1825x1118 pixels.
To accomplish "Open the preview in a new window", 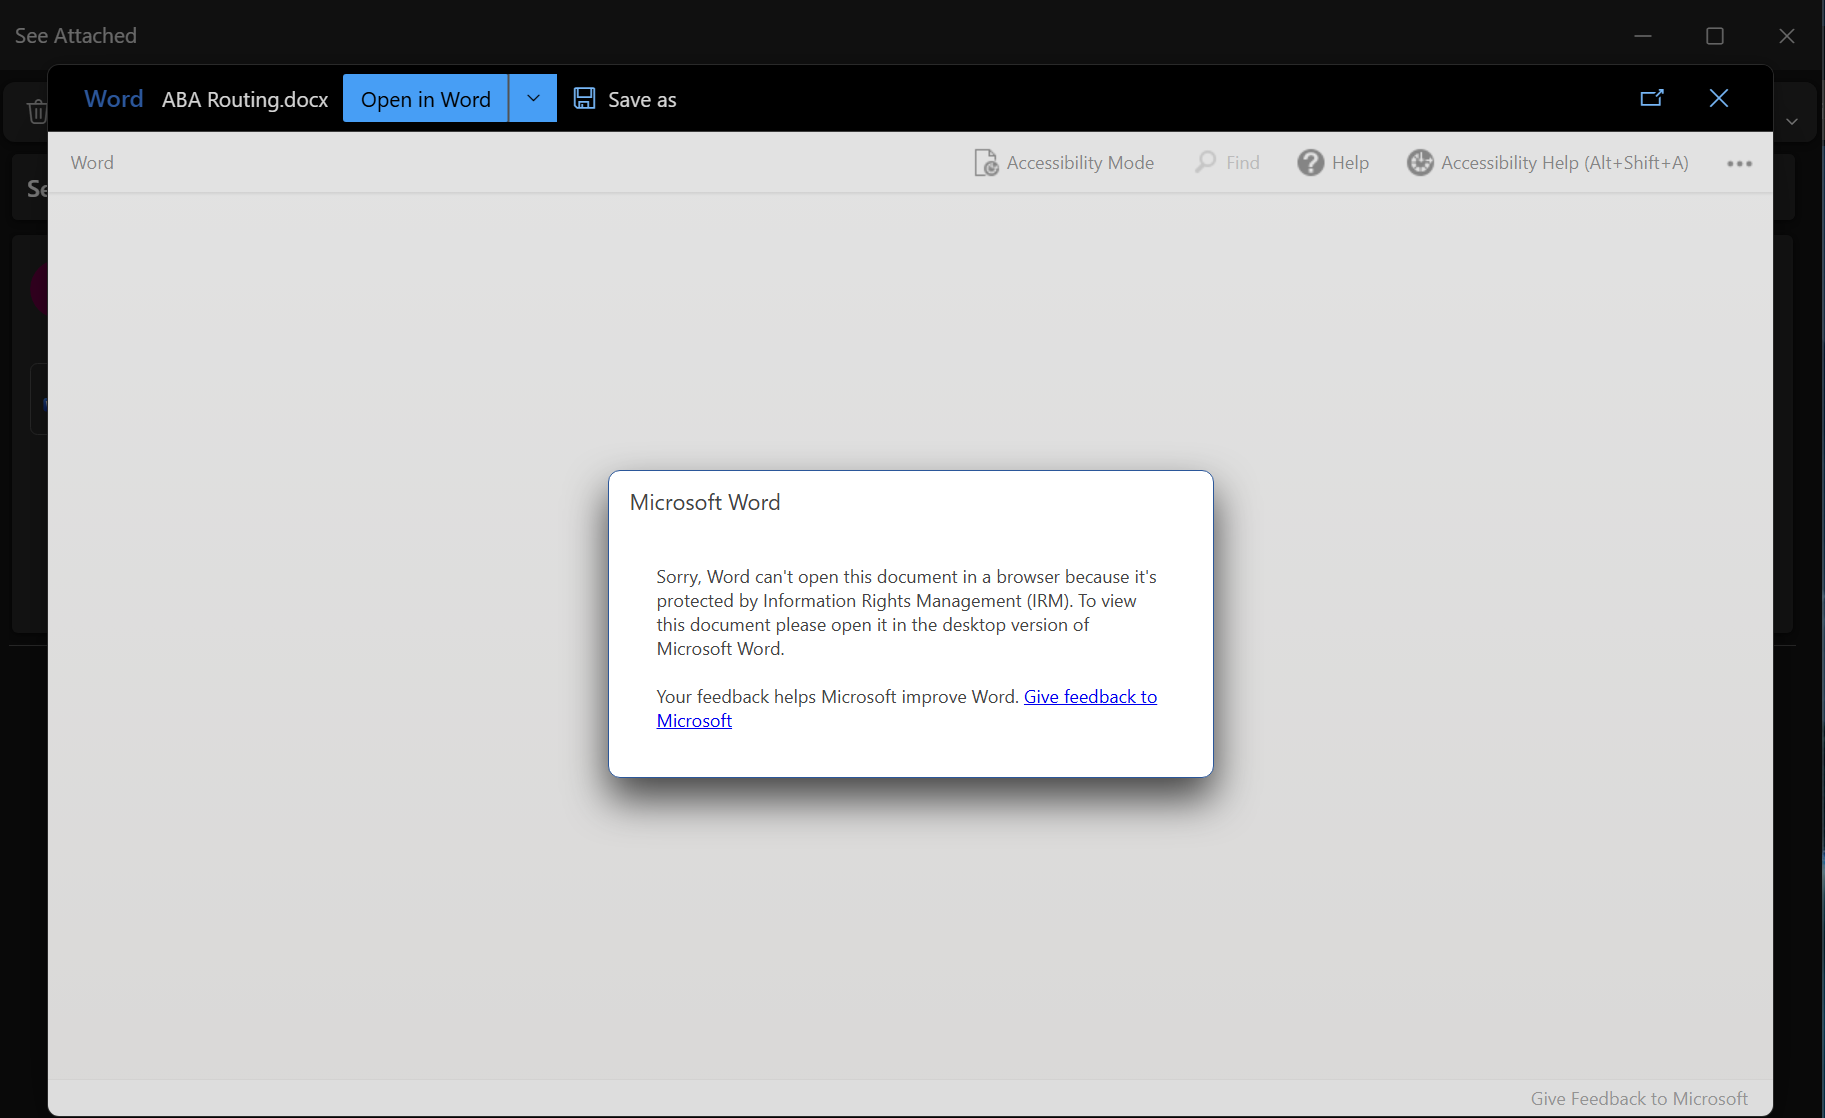I will point(1651,98).
